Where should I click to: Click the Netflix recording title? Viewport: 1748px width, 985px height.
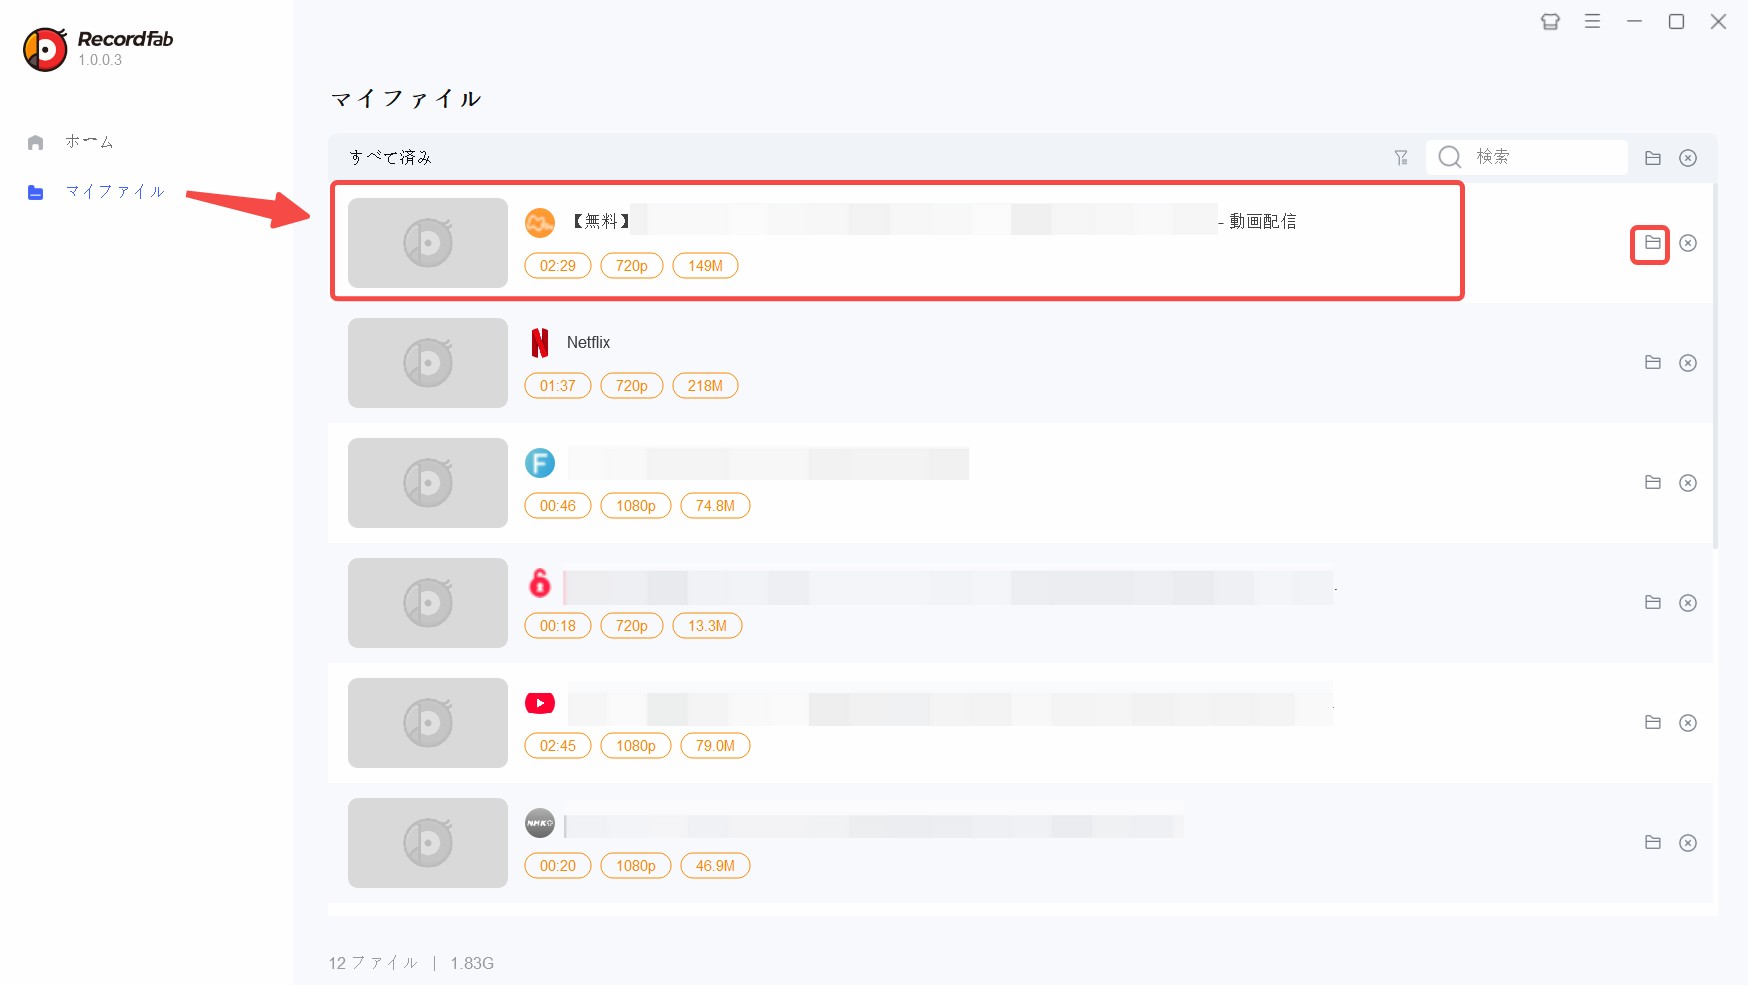pyautogui.click(x=588, y=342)
